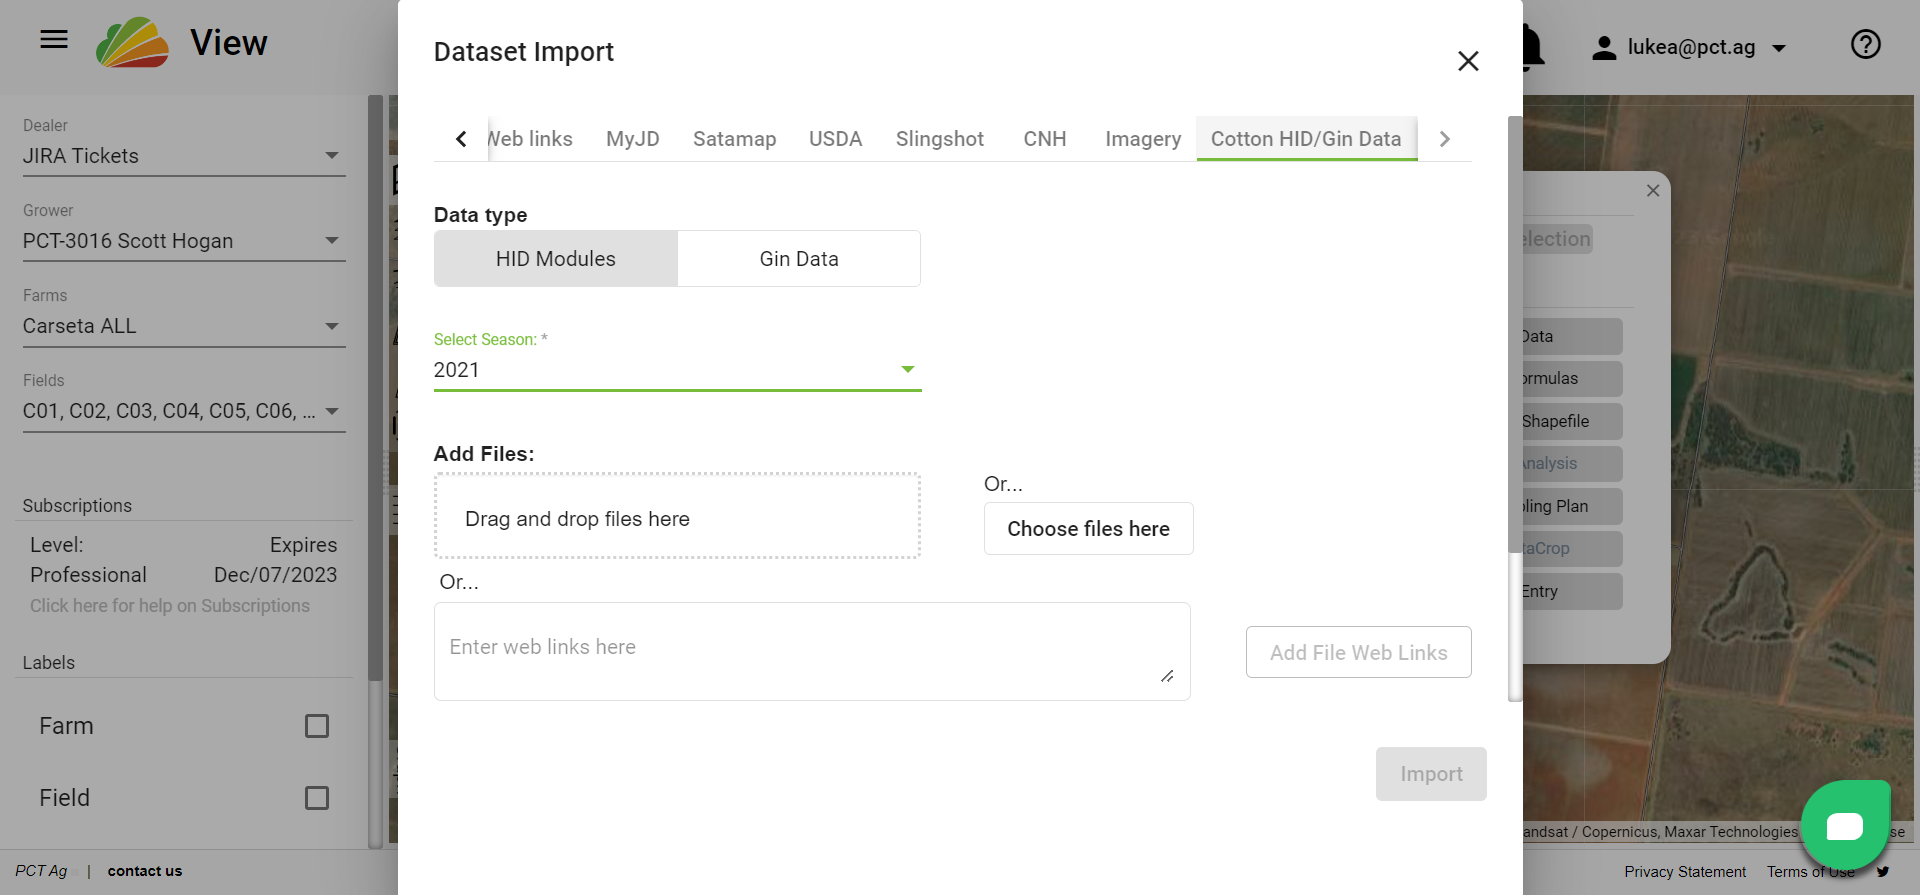Close the Dataset Import dialog
The height and width of the screenshot is (895, 1920).
tap(1468, 61)
